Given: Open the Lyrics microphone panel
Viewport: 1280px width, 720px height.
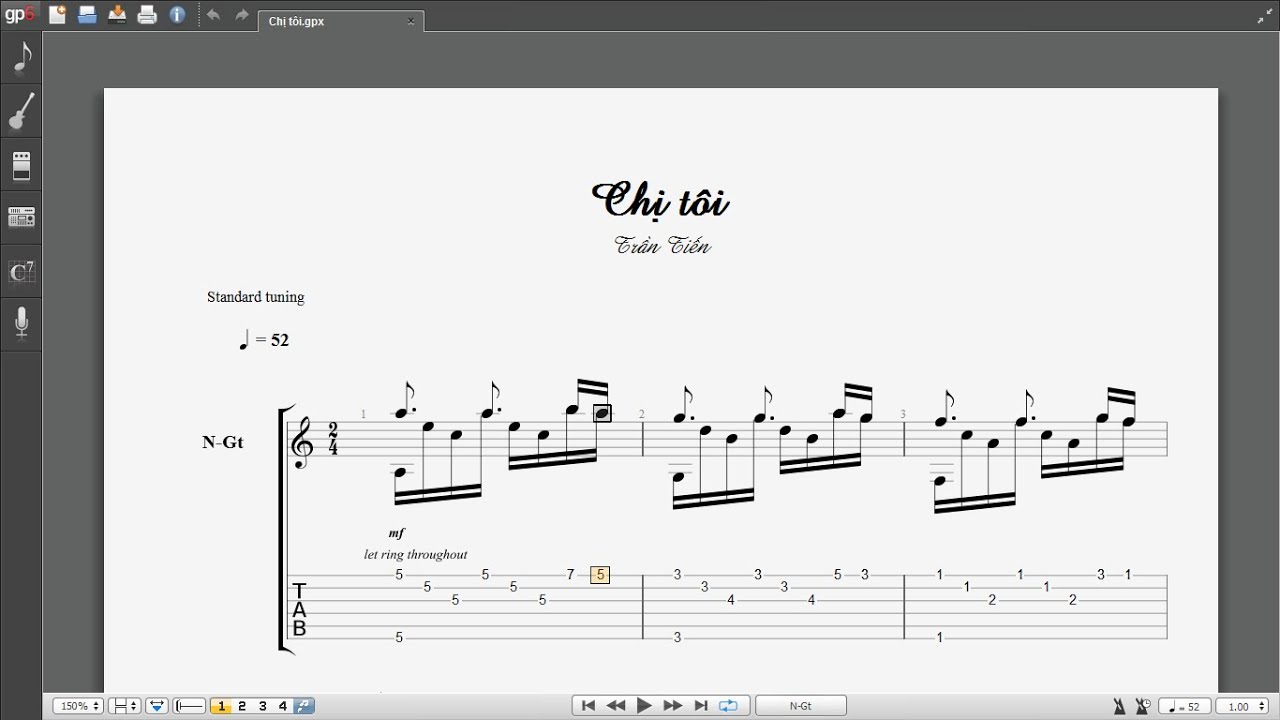Looking at the screenshot, I should 21,323.
